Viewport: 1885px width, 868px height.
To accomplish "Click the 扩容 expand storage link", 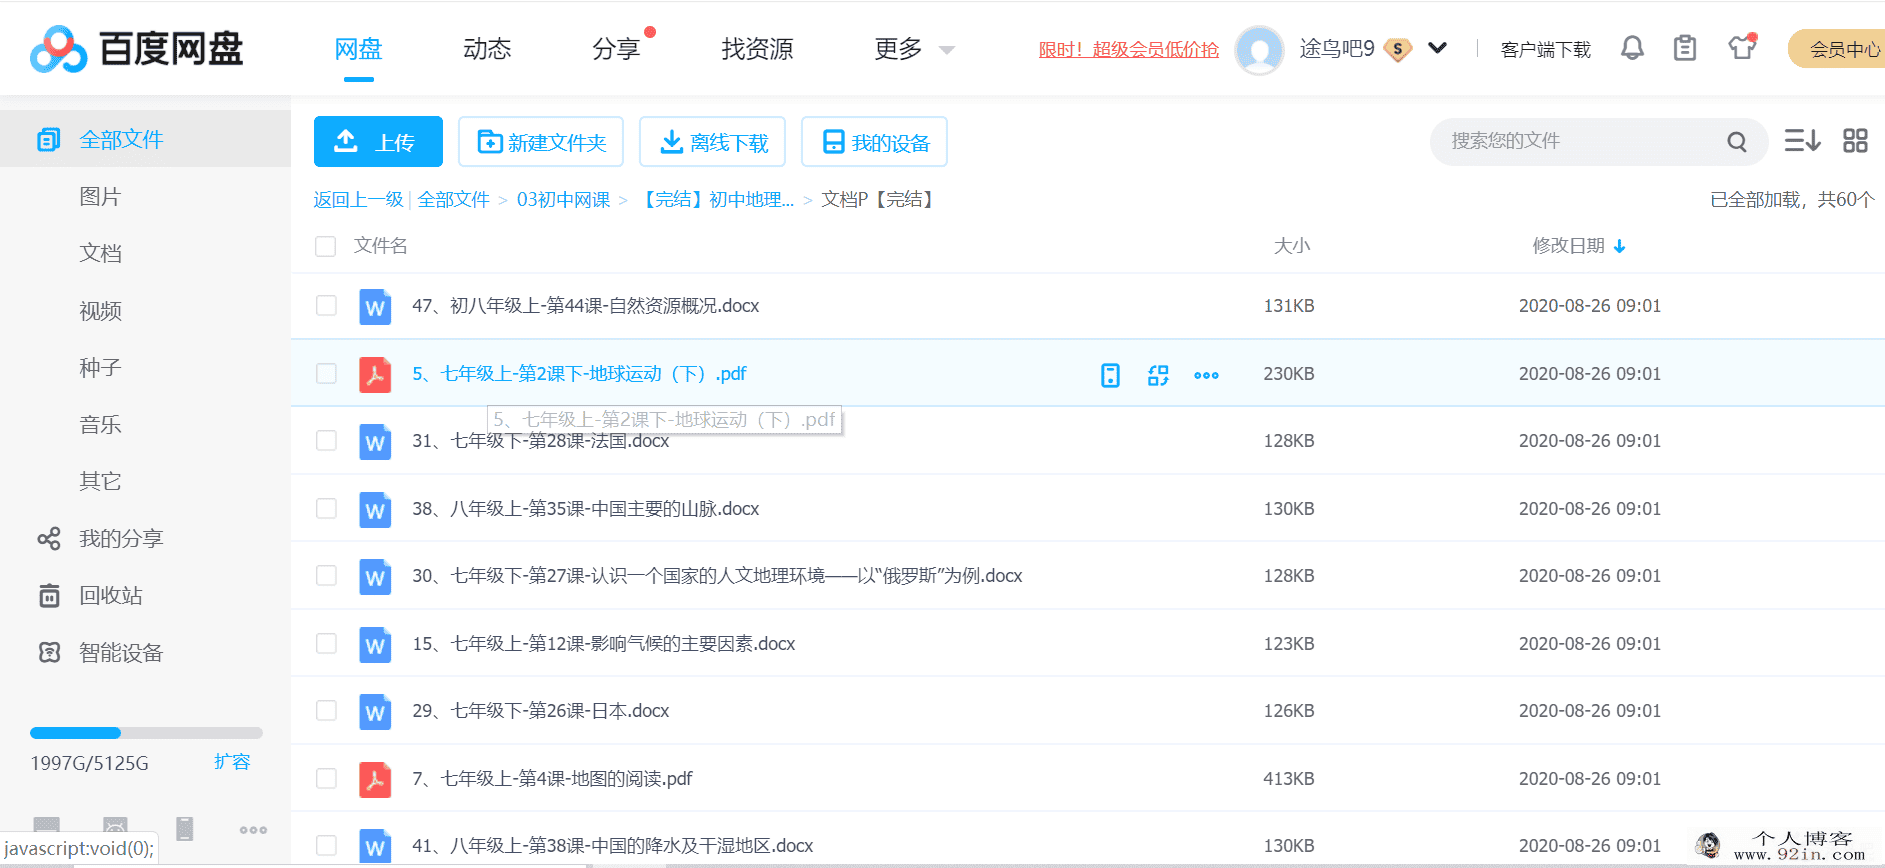I will [x=232, y=762].
